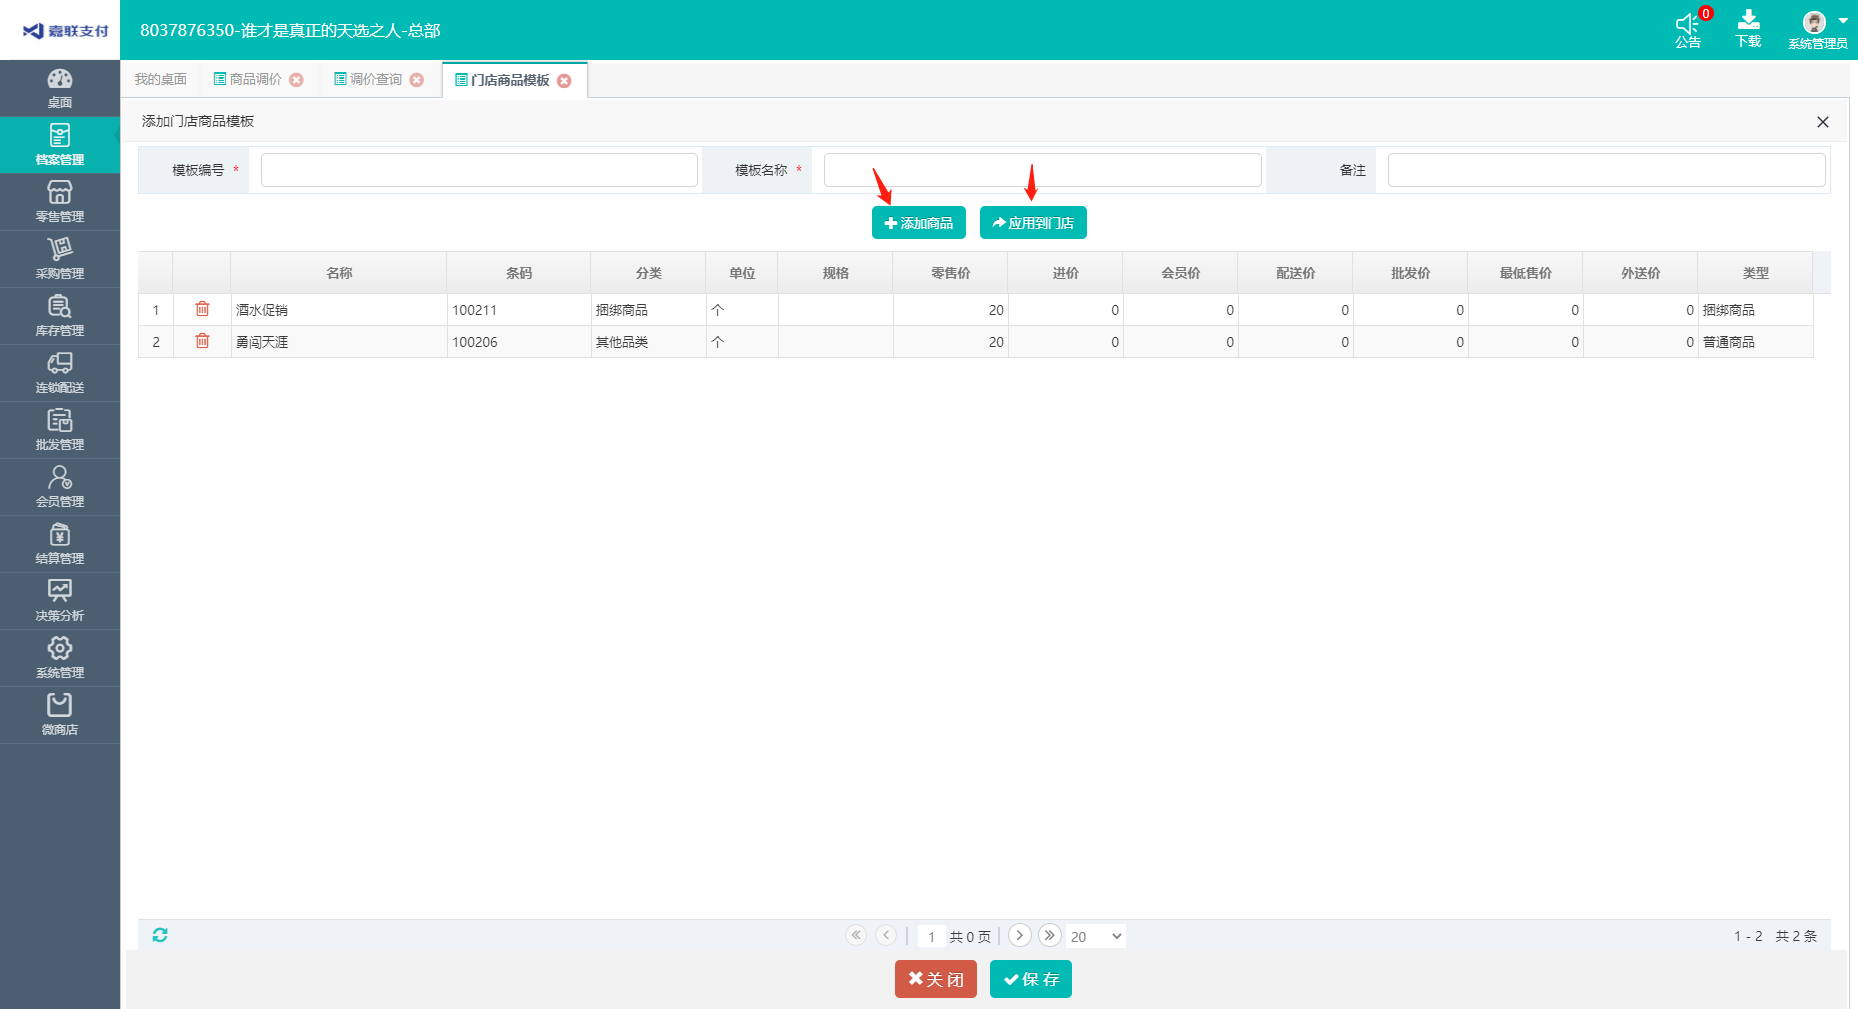Click the 分类 column header
The image size is (1858, 1009).
(648, 273)
